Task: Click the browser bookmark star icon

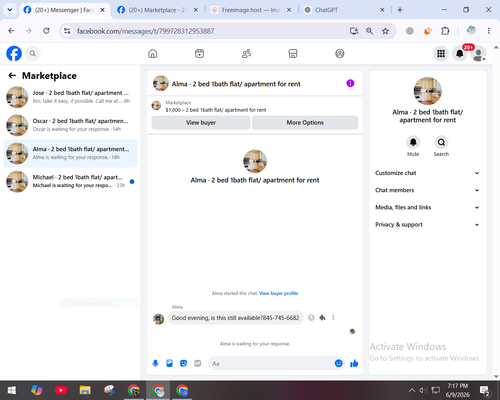Action: tap(385, 31)
